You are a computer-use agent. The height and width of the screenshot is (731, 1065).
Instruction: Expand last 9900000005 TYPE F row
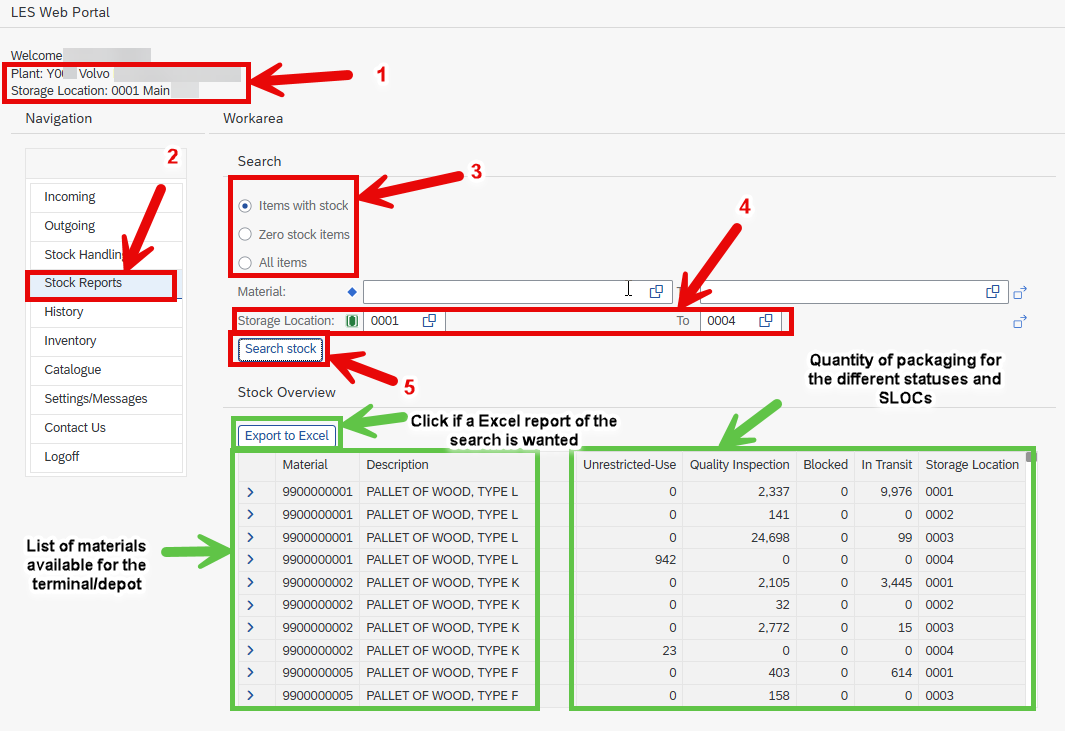251,695
